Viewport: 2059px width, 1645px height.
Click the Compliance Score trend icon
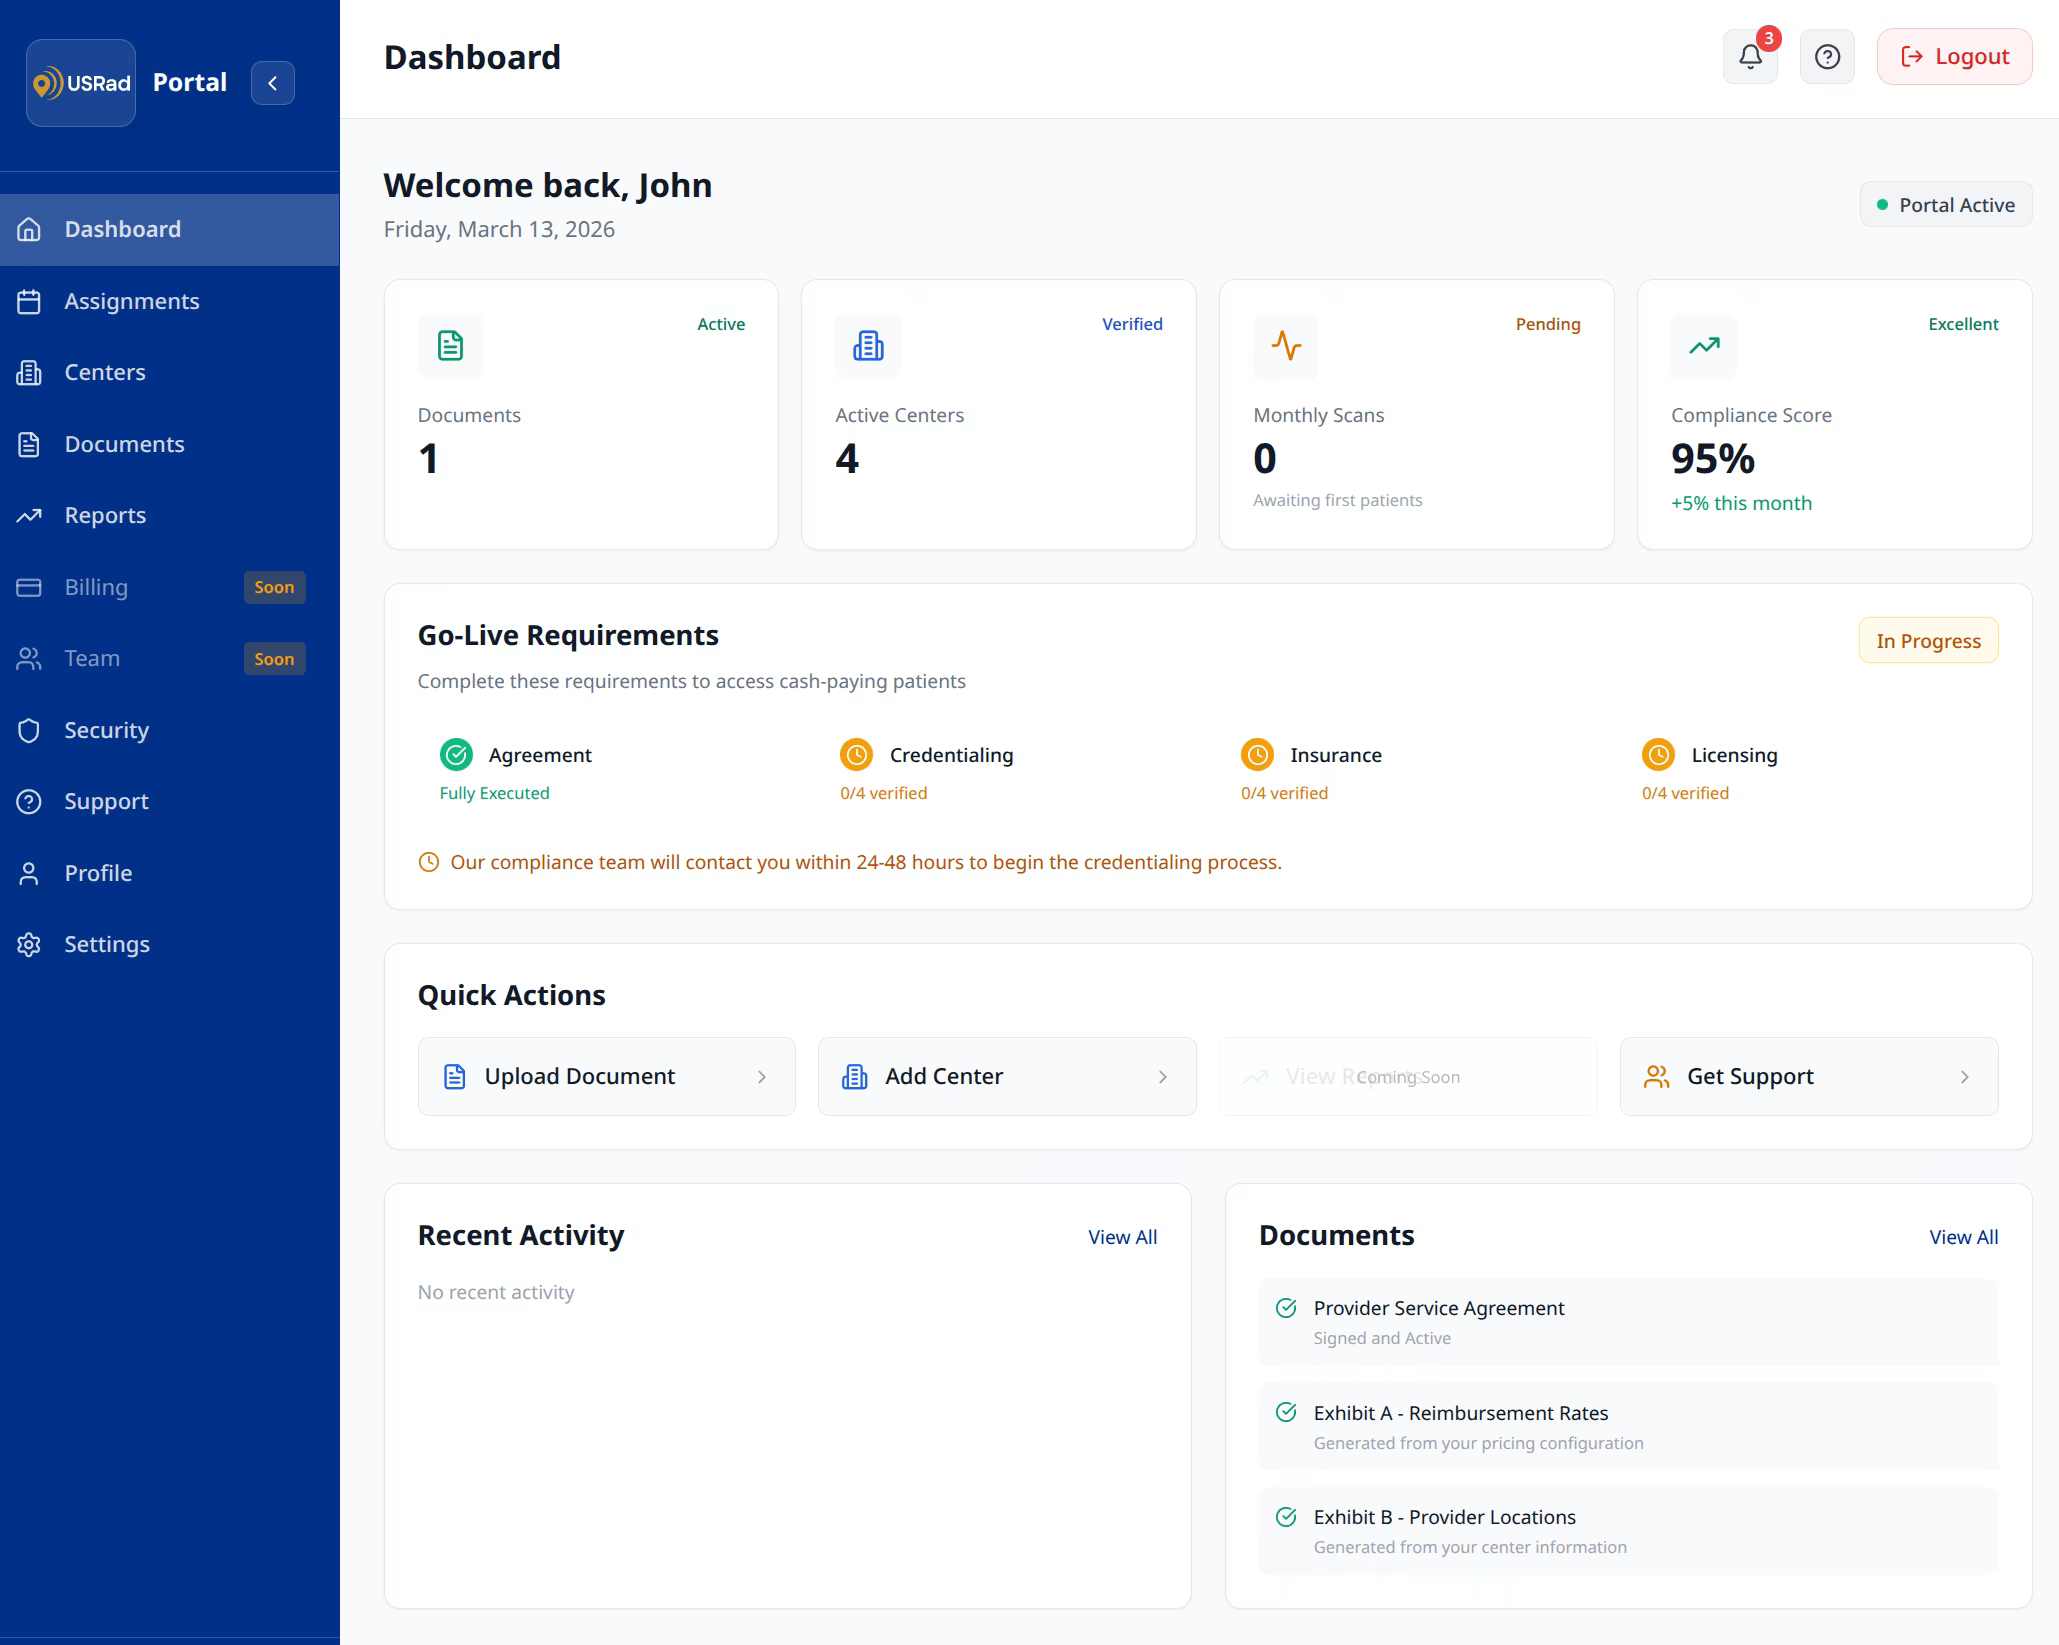pos(1702,346)
